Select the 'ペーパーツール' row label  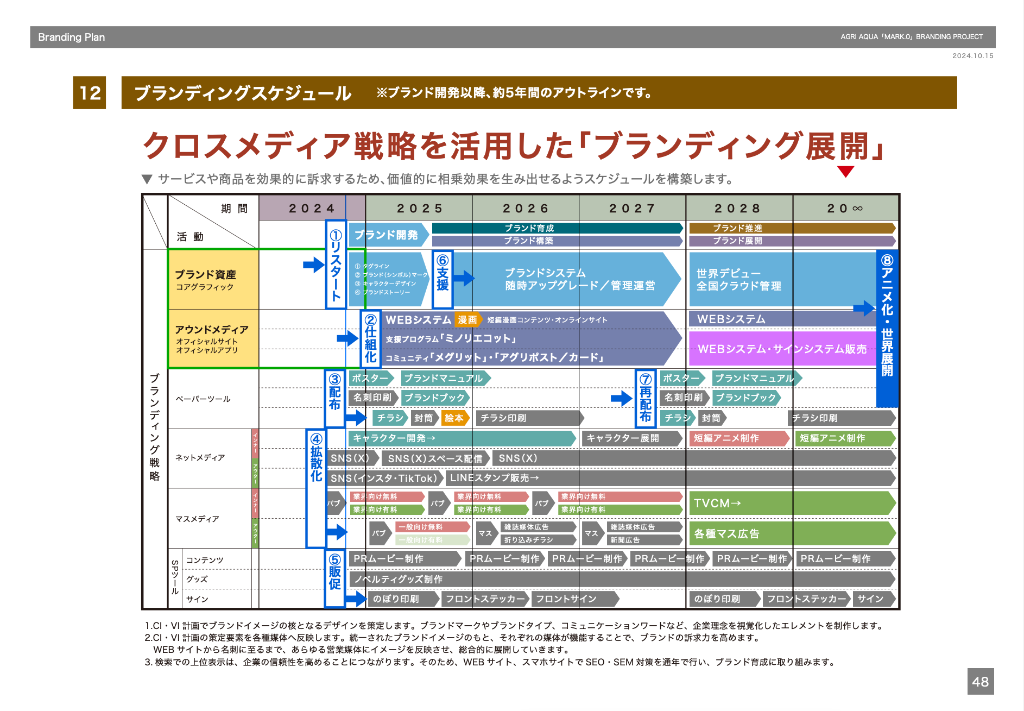pyautogui.click(x=202, y=399)
